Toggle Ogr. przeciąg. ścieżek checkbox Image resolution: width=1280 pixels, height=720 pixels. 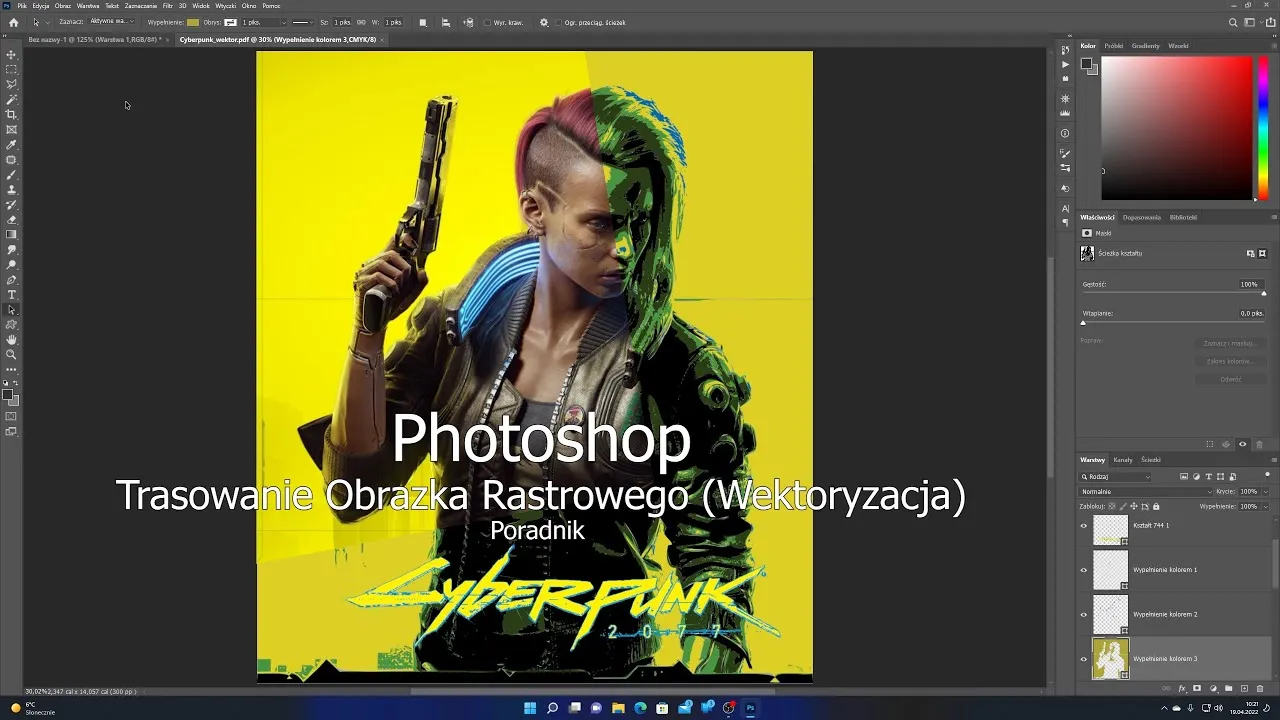pyautogui.click(x=558, y=22)
